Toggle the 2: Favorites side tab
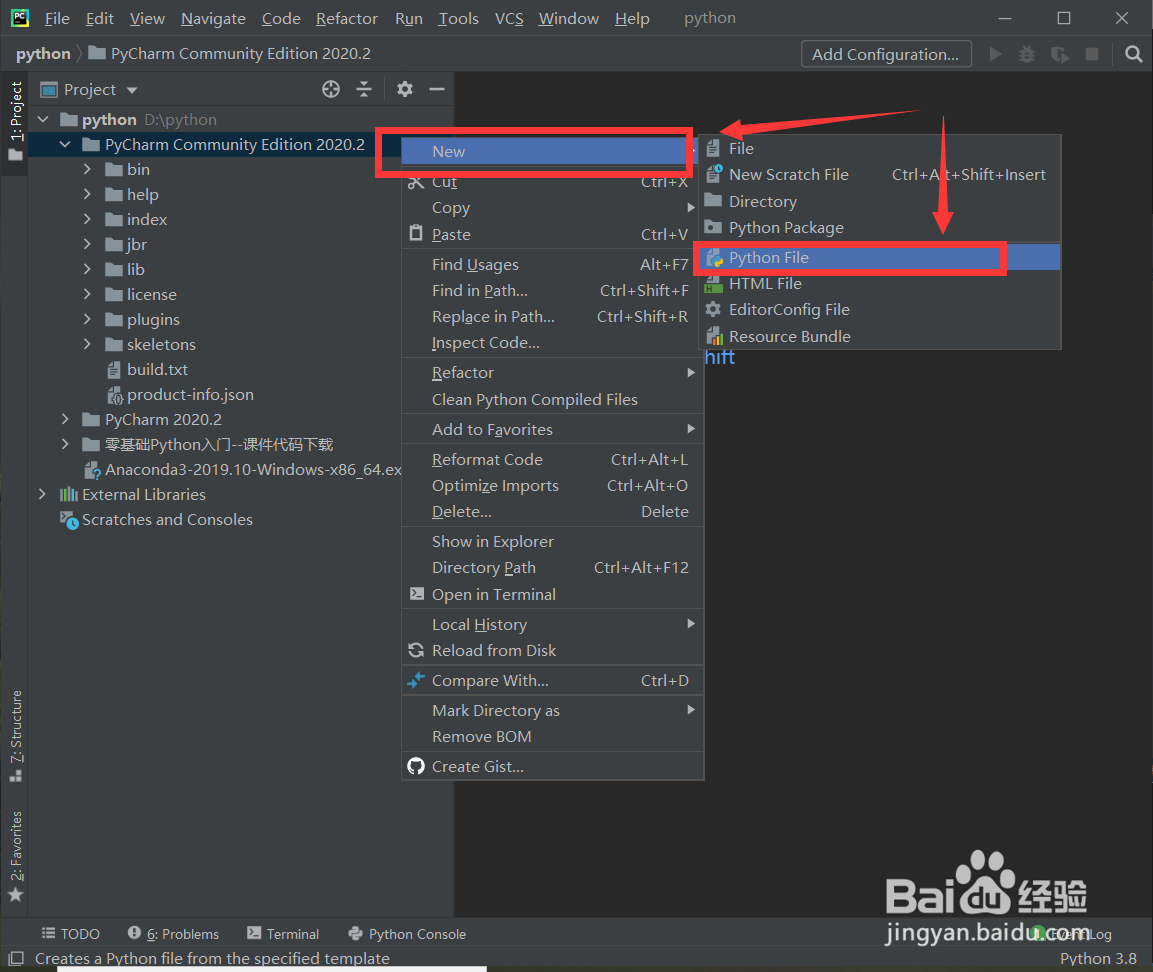1153x972 pixels. point(15,856)
